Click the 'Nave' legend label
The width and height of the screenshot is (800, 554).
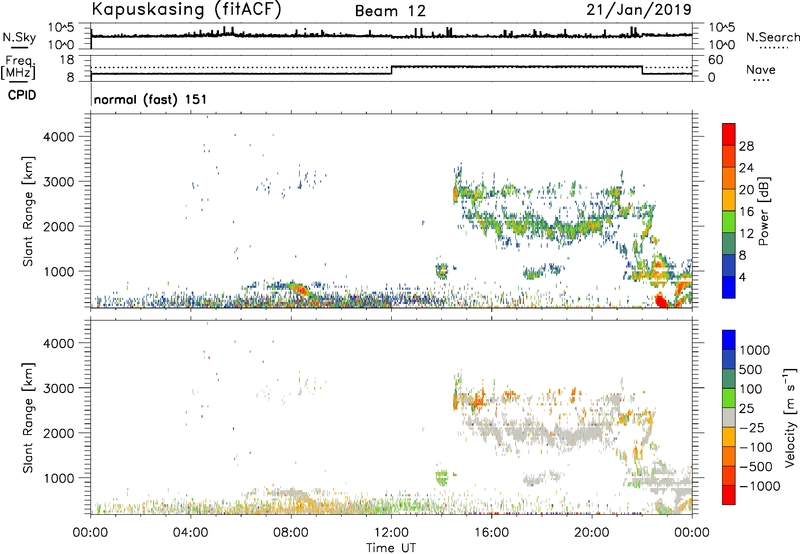[761, 69]
